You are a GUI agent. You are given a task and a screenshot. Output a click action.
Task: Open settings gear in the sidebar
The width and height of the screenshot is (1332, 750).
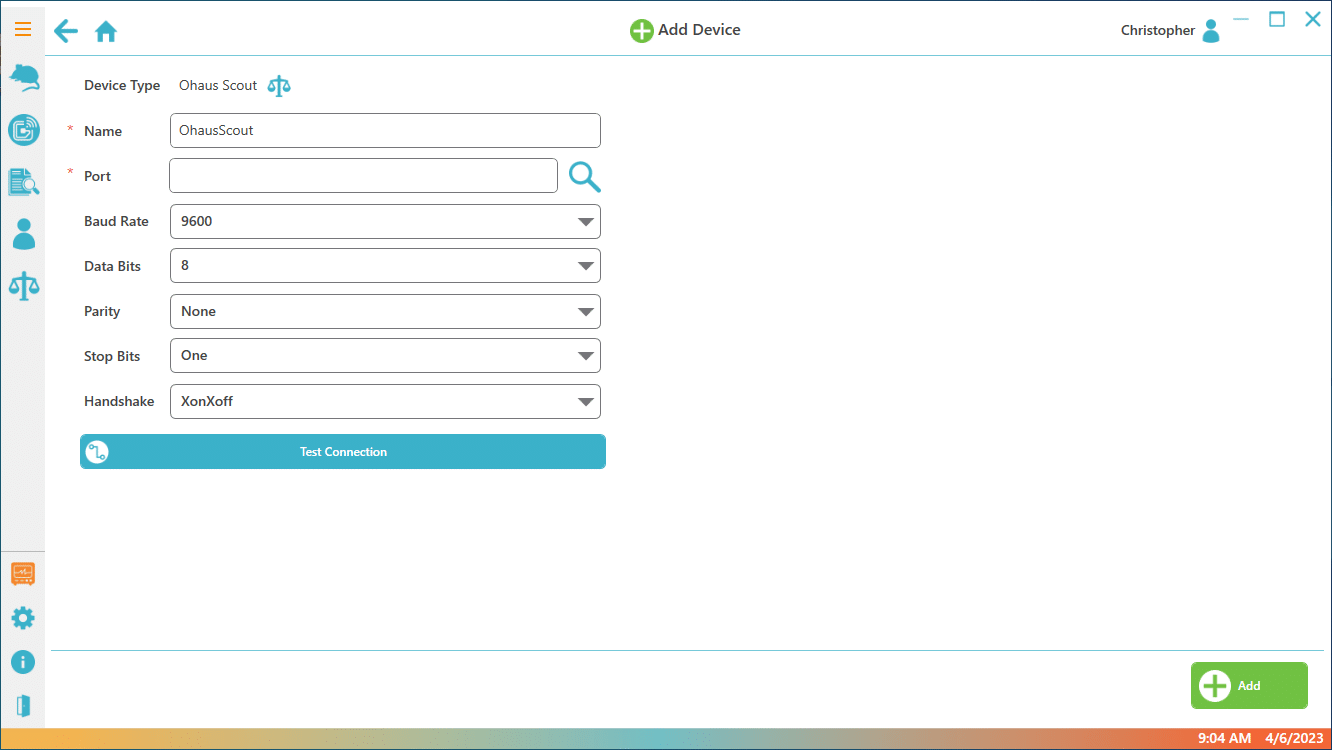(23, 618)
